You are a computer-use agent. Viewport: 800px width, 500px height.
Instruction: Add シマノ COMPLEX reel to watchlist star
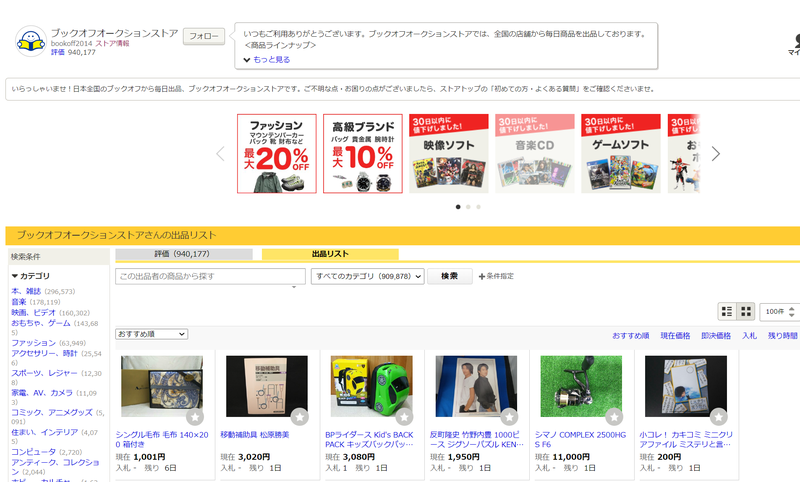614,417
